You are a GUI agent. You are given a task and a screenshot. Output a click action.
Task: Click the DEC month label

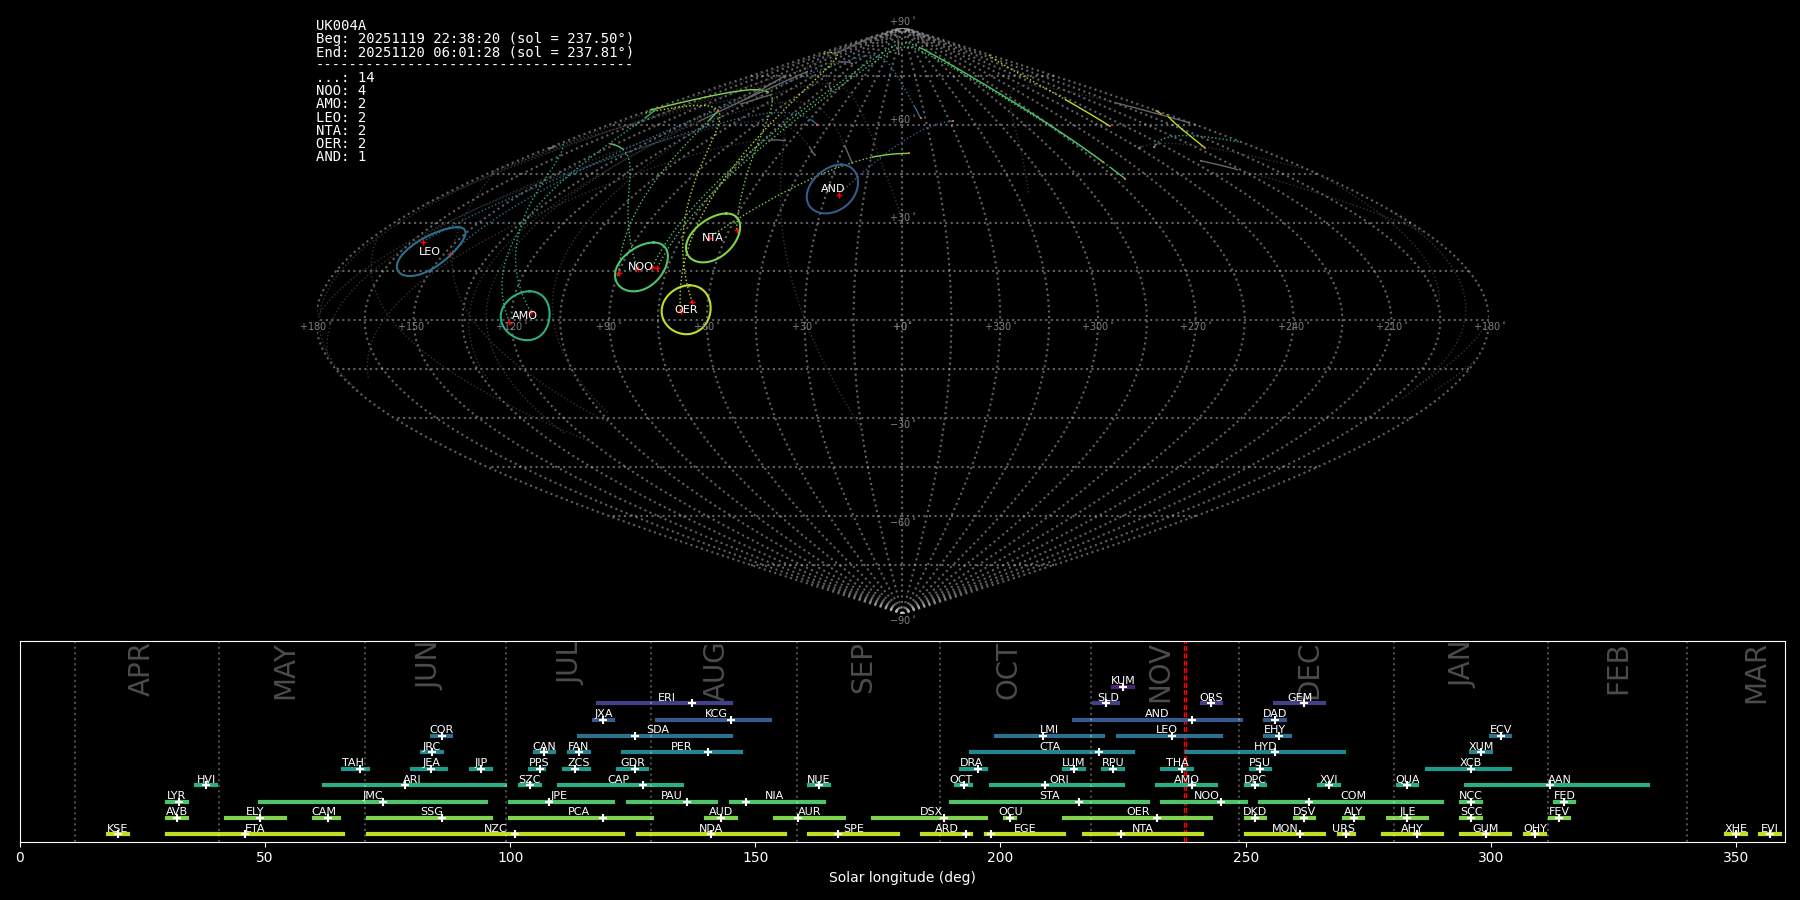(1308, 672)
